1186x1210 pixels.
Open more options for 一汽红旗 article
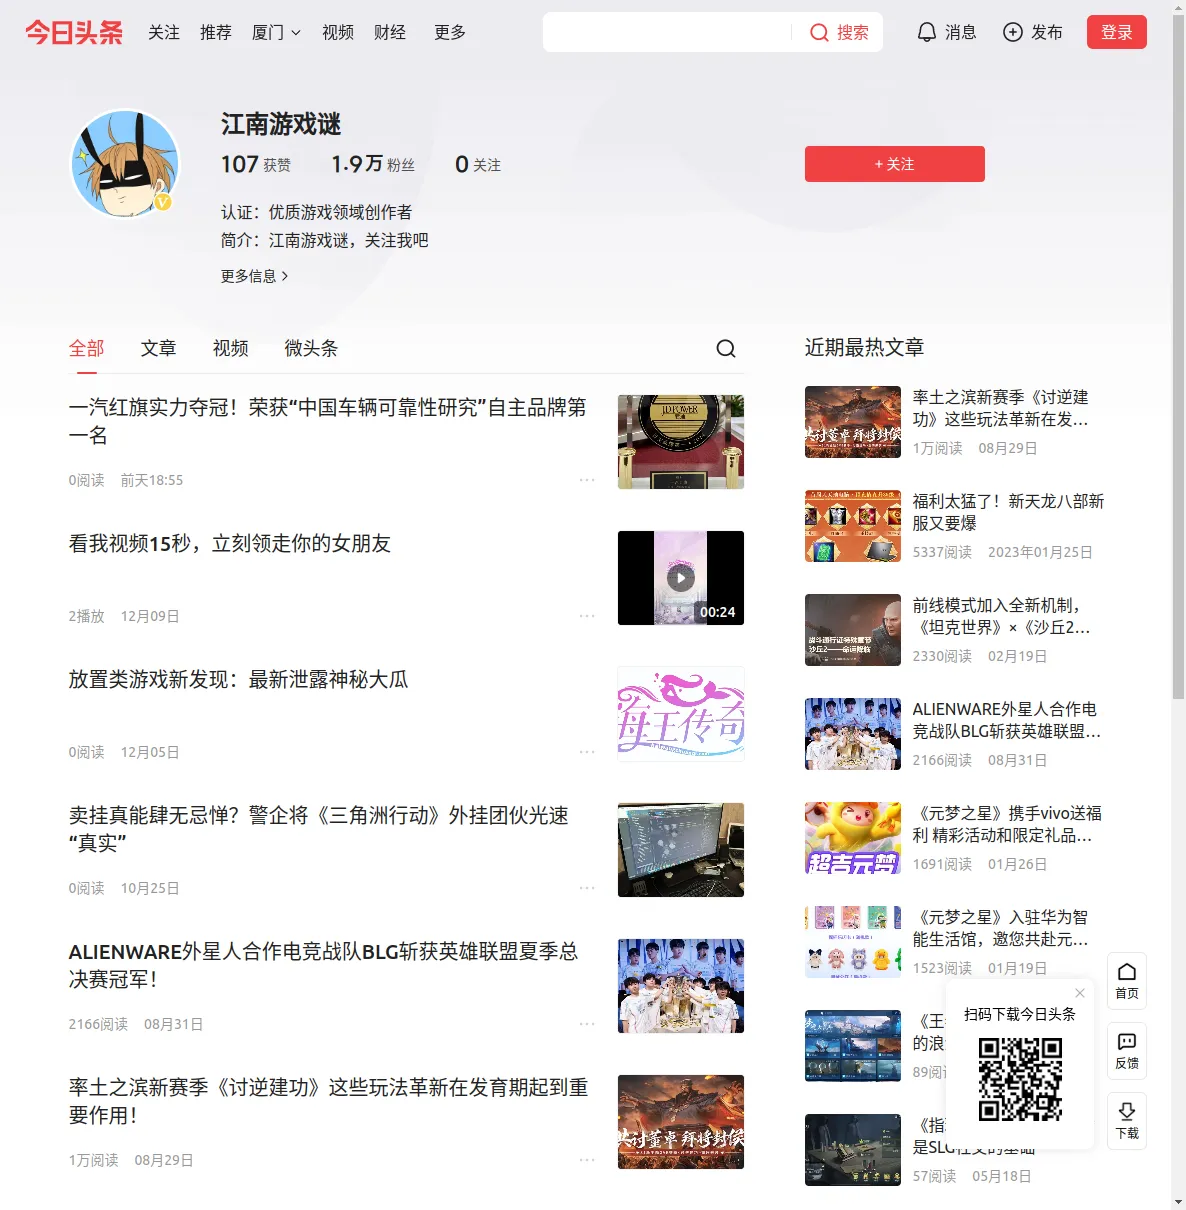click(x=587, y=480)
